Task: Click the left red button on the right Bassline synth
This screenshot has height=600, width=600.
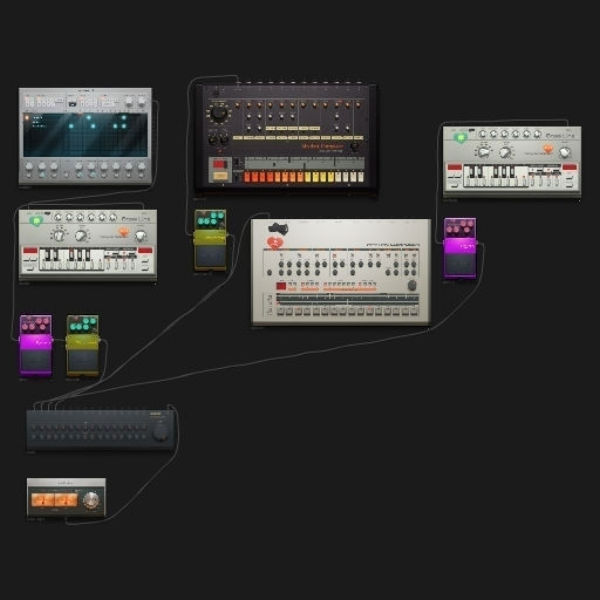Action: coord(455,167)
